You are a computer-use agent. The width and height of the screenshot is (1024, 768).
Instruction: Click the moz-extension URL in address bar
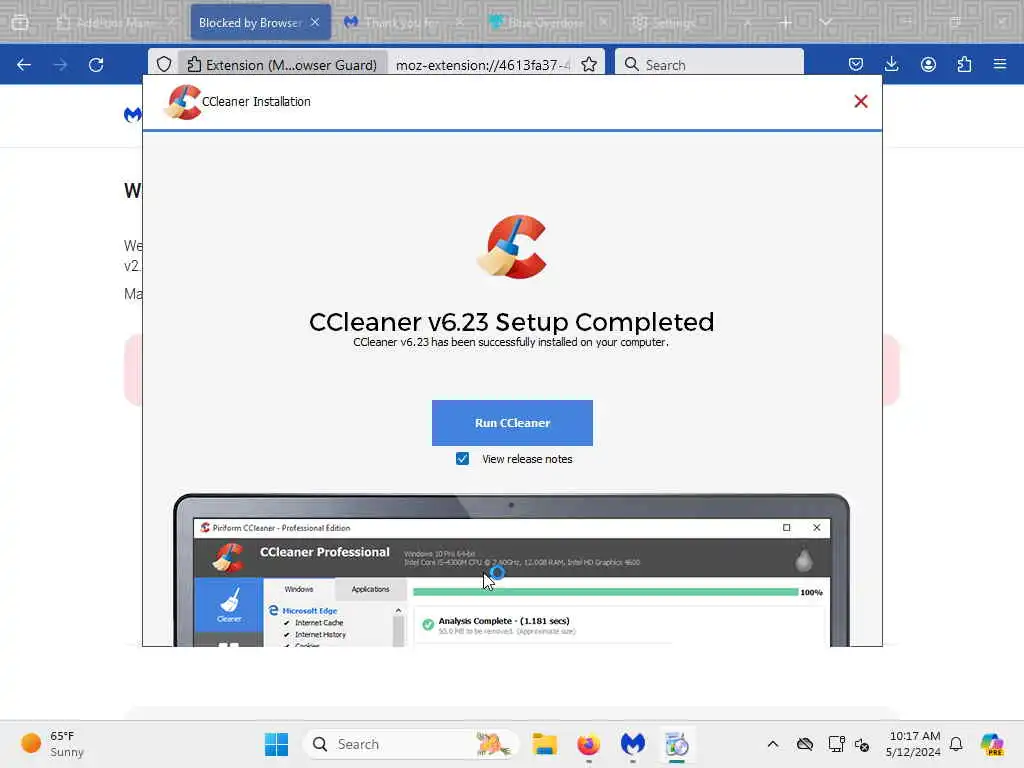point(483,65)
